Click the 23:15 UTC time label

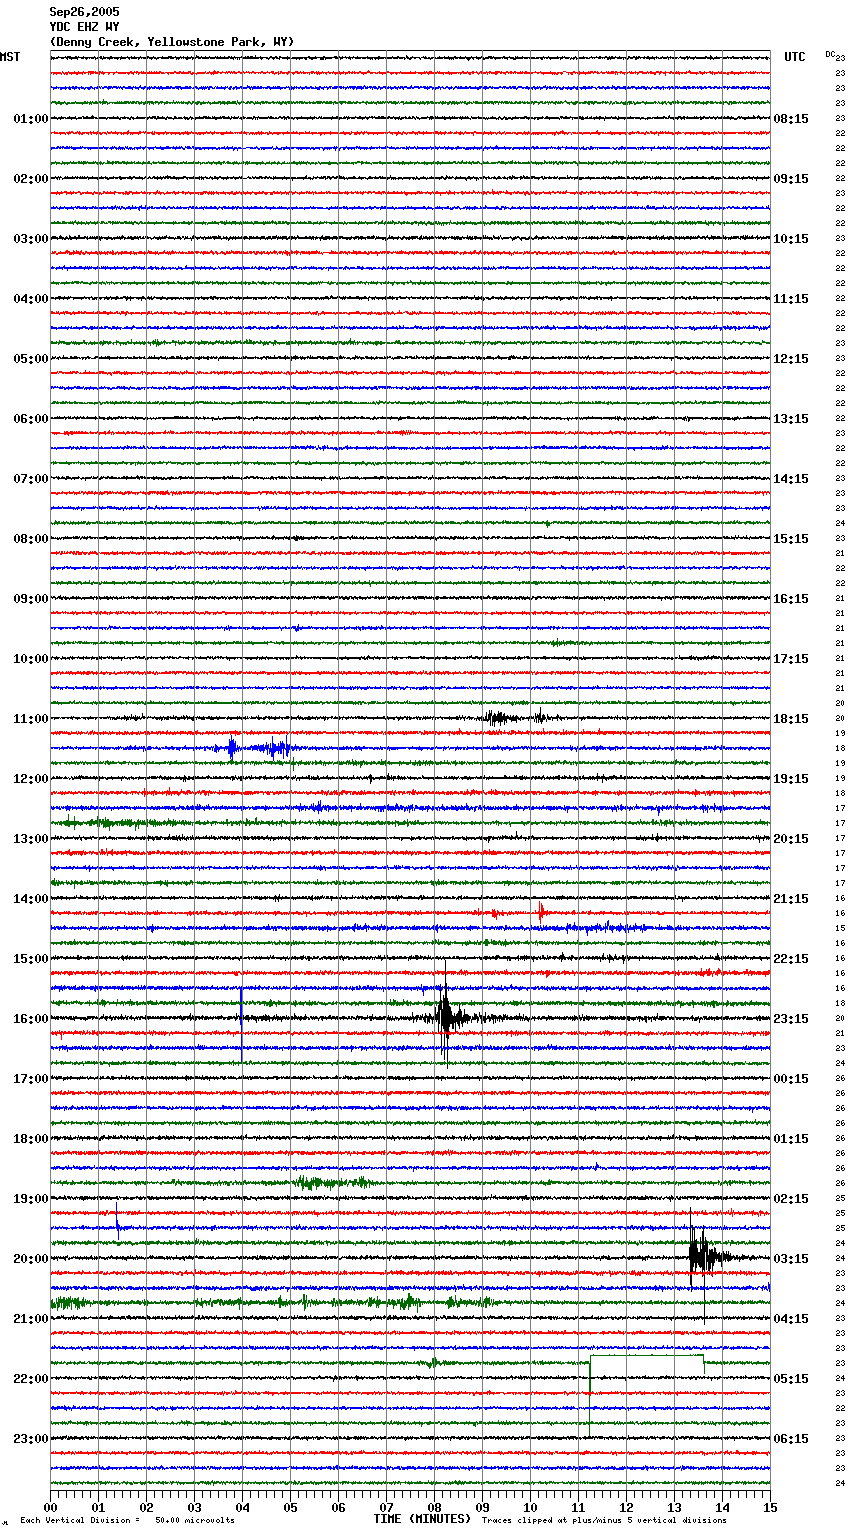791,1019
